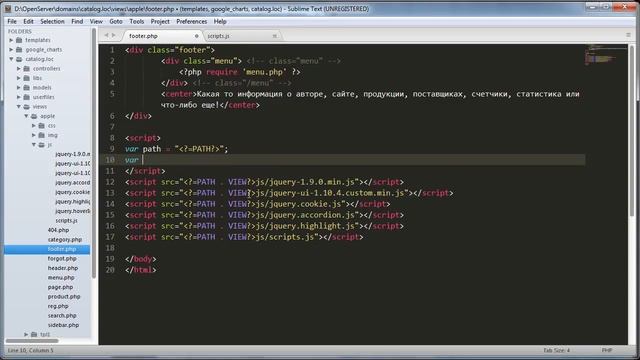Image resolution: width=640 pixels, height=360 pixels.
Task: Open the Tools menu
Action: point(137,21)
